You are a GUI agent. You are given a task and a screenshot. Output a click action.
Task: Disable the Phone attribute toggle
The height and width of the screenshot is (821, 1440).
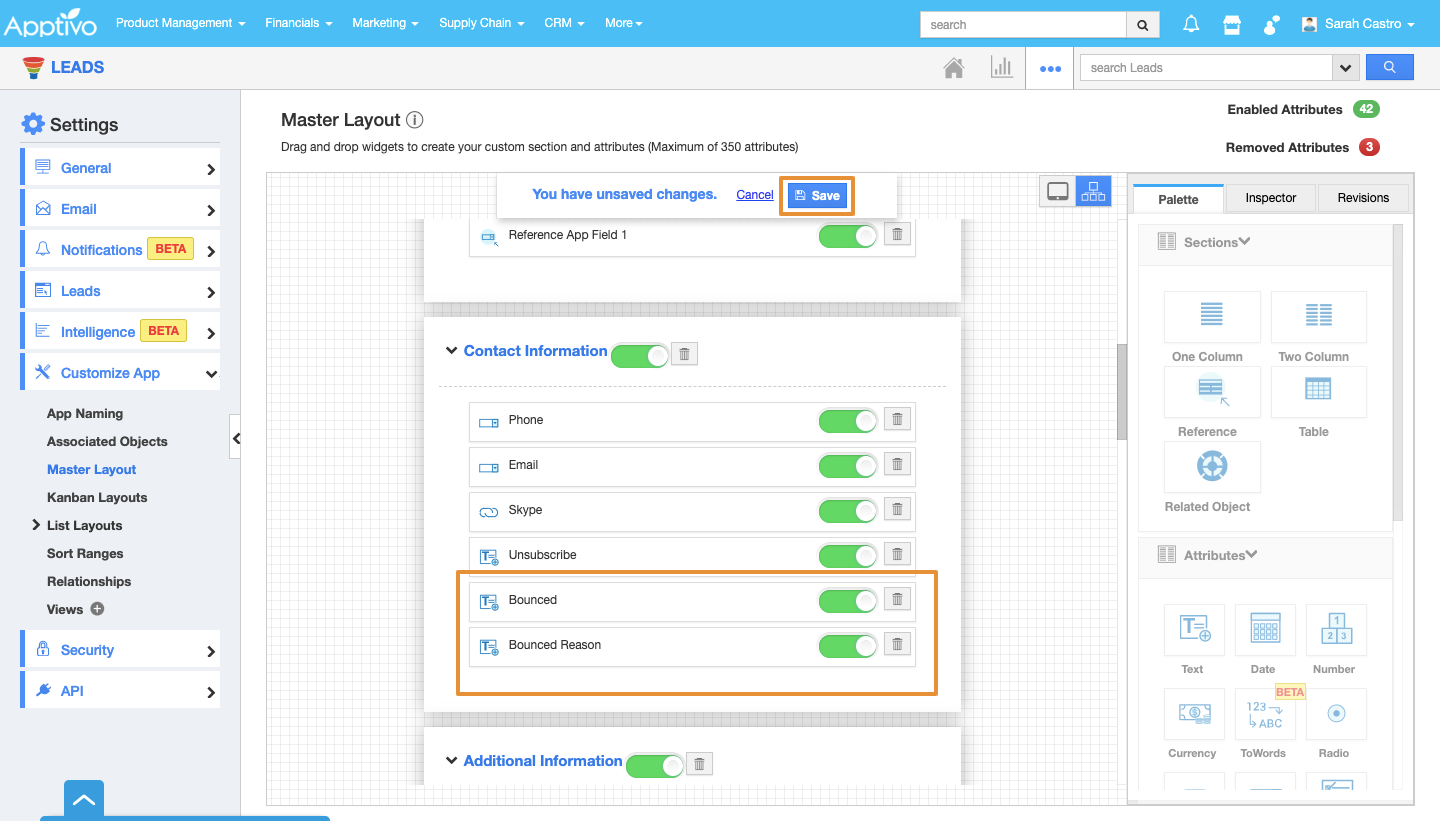pos(847,421)
